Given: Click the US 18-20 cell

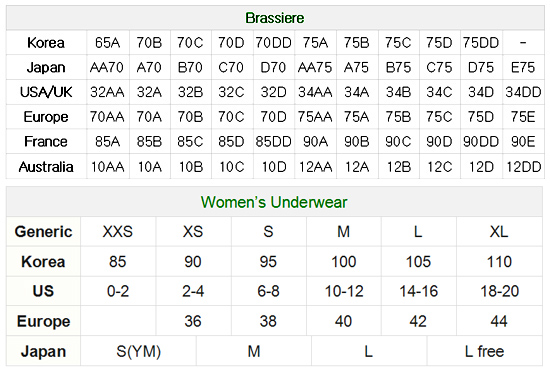Looking at the screenshot, I should coord(499,291).
